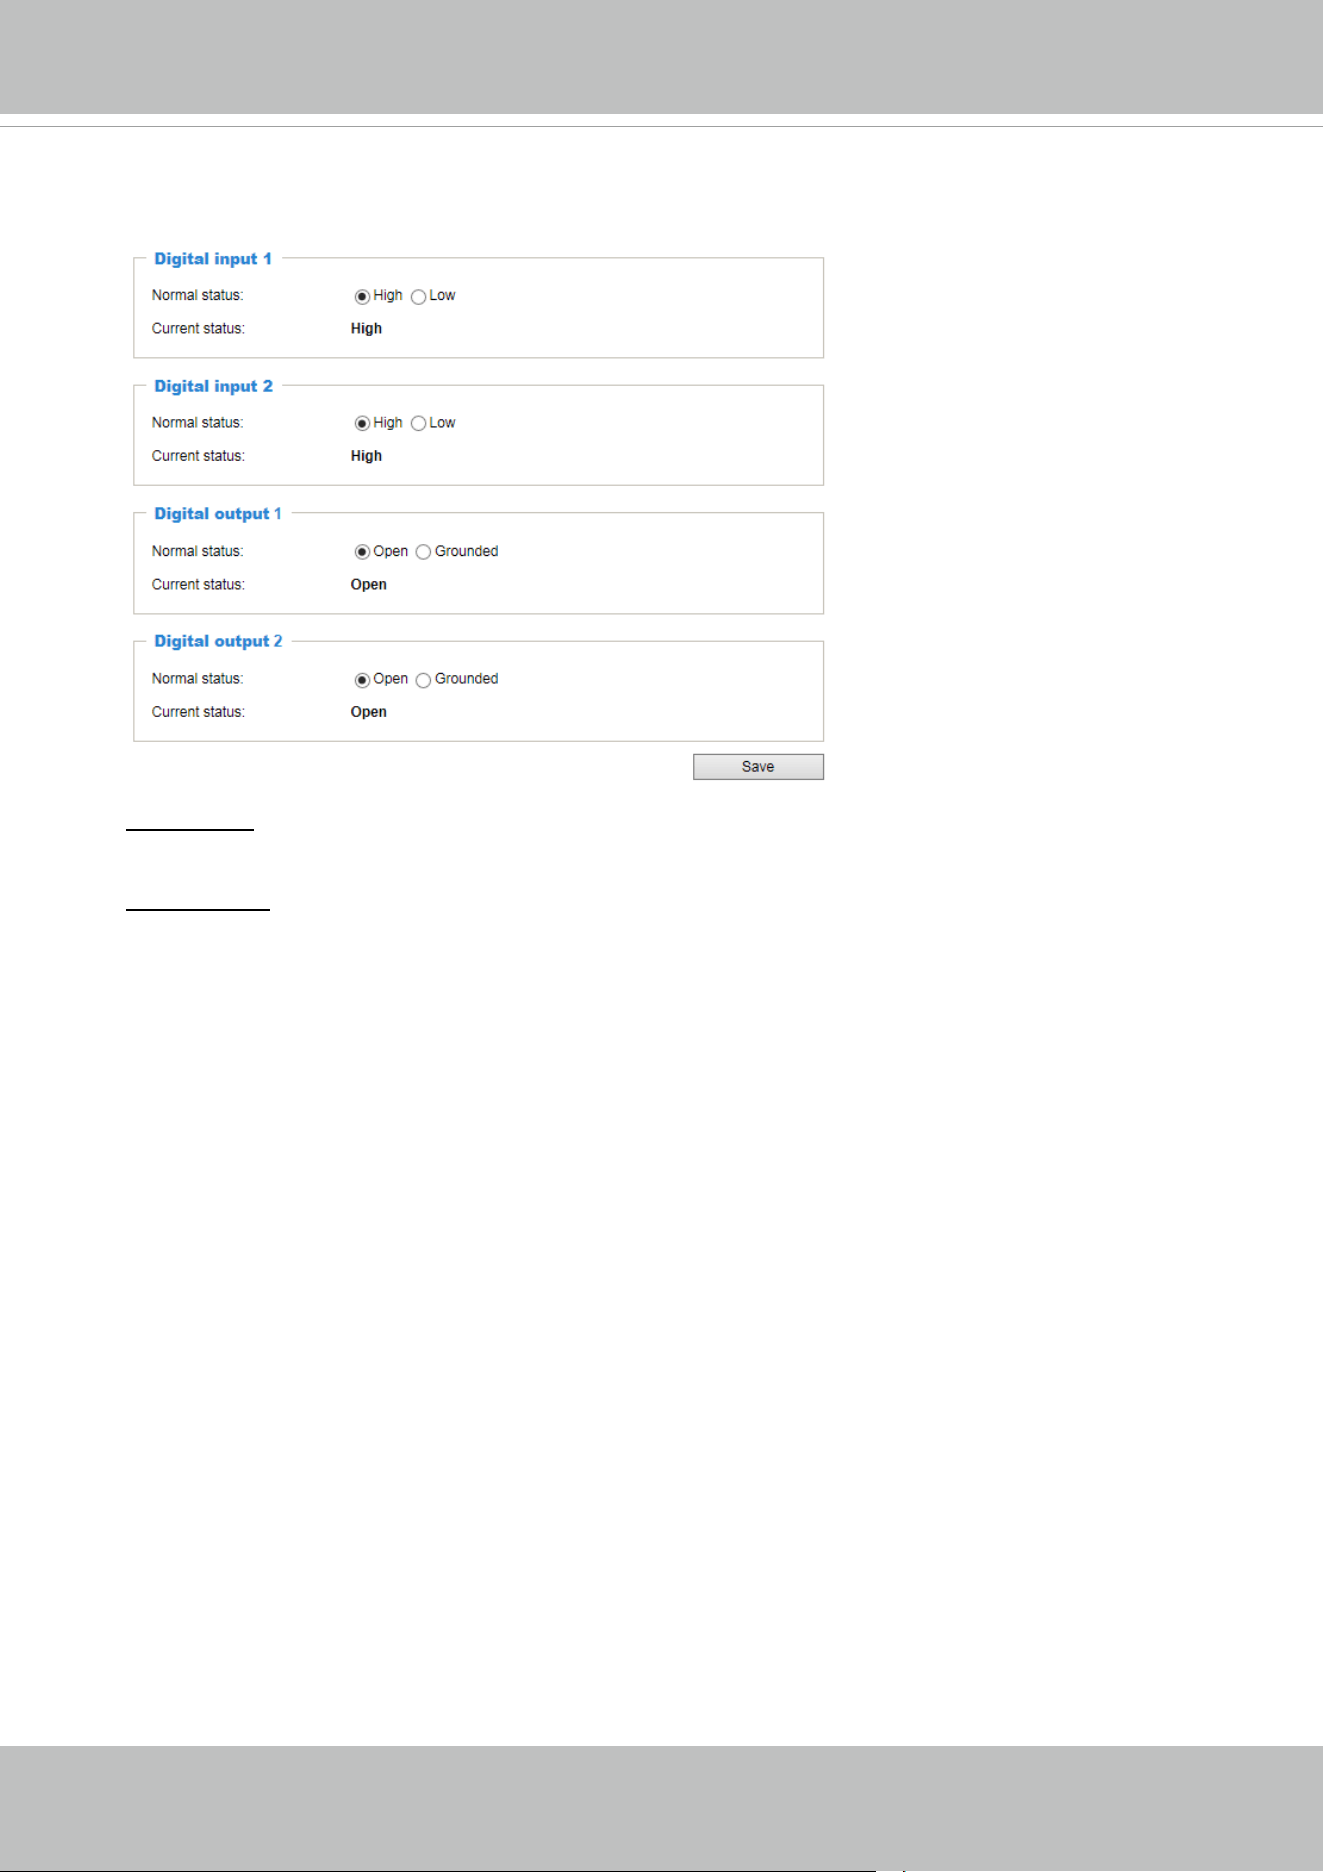Click the Digital input 1 heading
This screenshot has height=1872, width=1324.
(213, 259)
